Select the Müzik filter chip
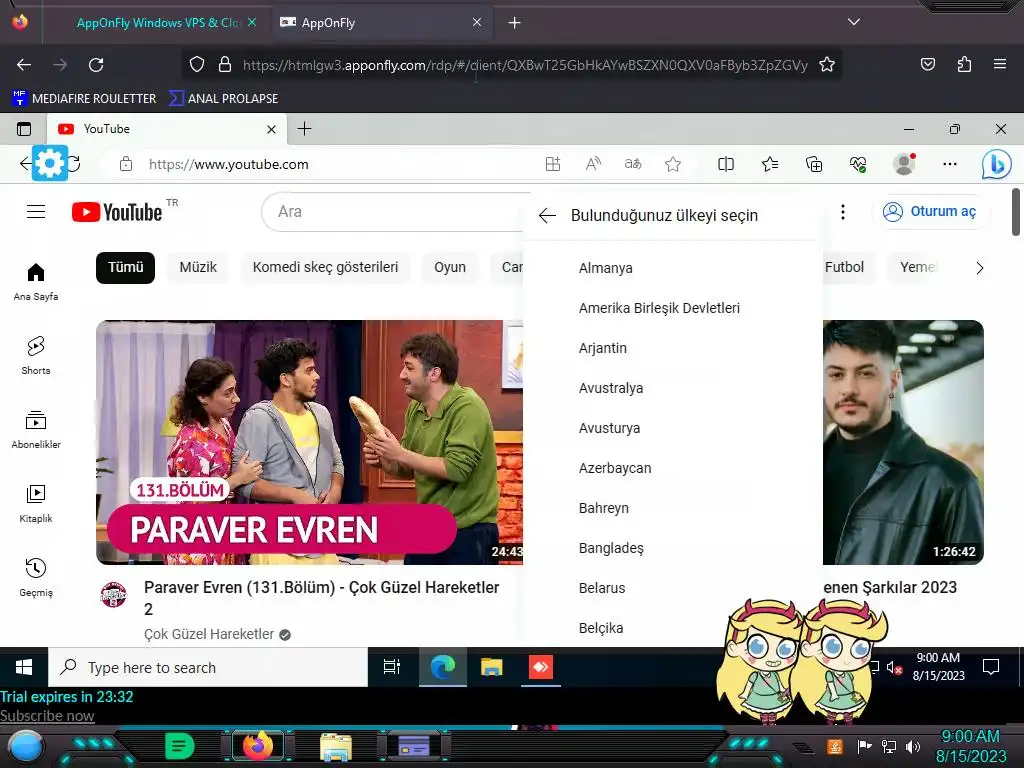The image size is (1024, 768). [198, 267]
